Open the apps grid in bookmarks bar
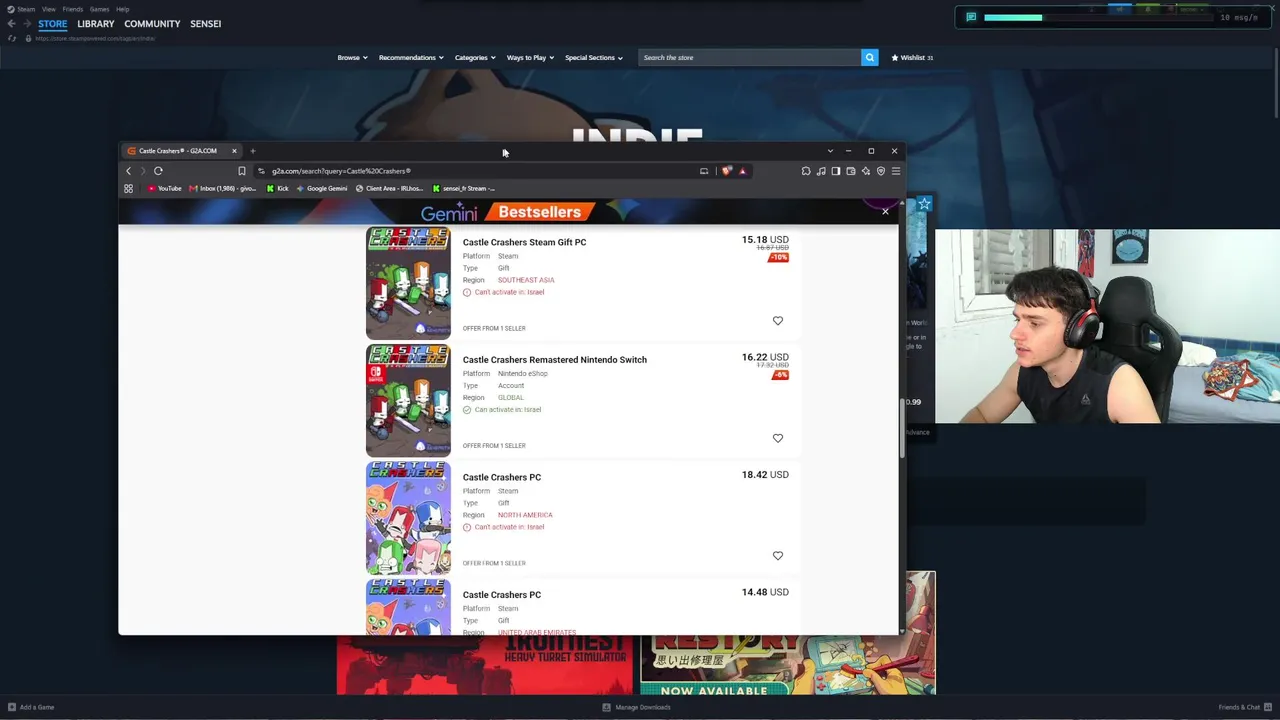This screenshot has width=1280, height=720. (x=128, y=189)
